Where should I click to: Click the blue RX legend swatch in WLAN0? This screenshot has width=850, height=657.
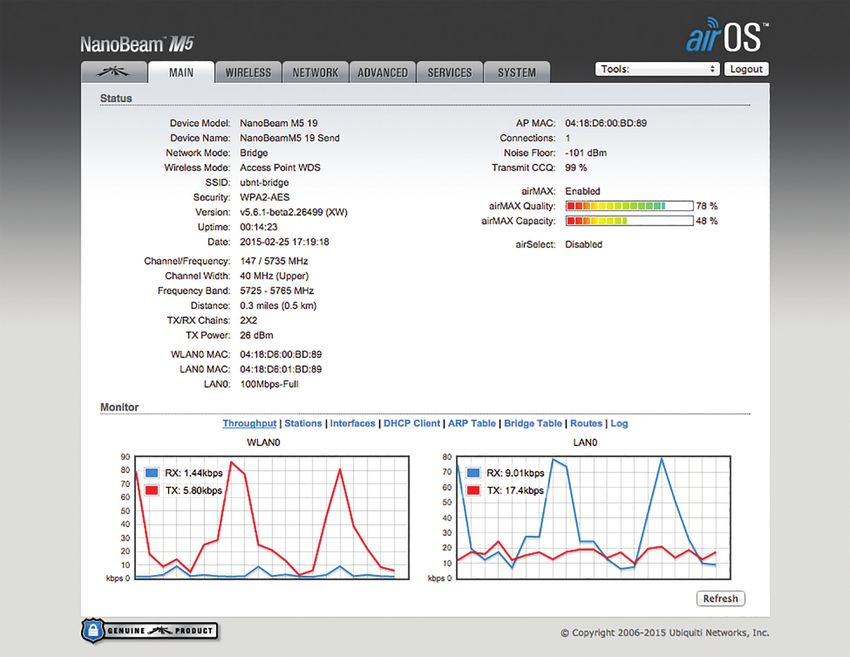152,473
